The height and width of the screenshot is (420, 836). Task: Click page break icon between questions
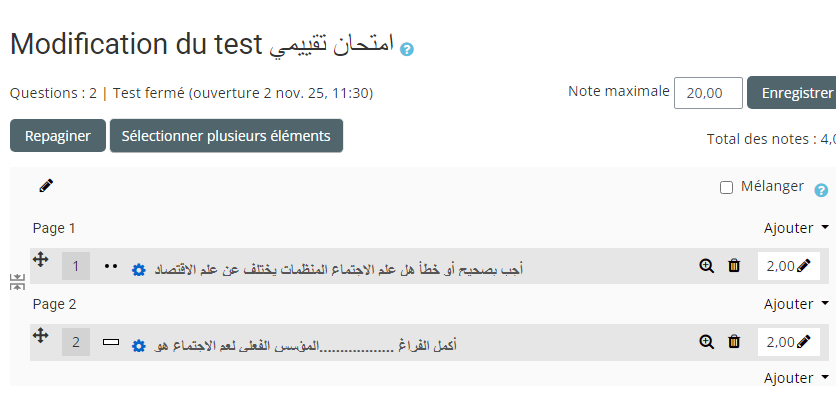tap(18, 282)
